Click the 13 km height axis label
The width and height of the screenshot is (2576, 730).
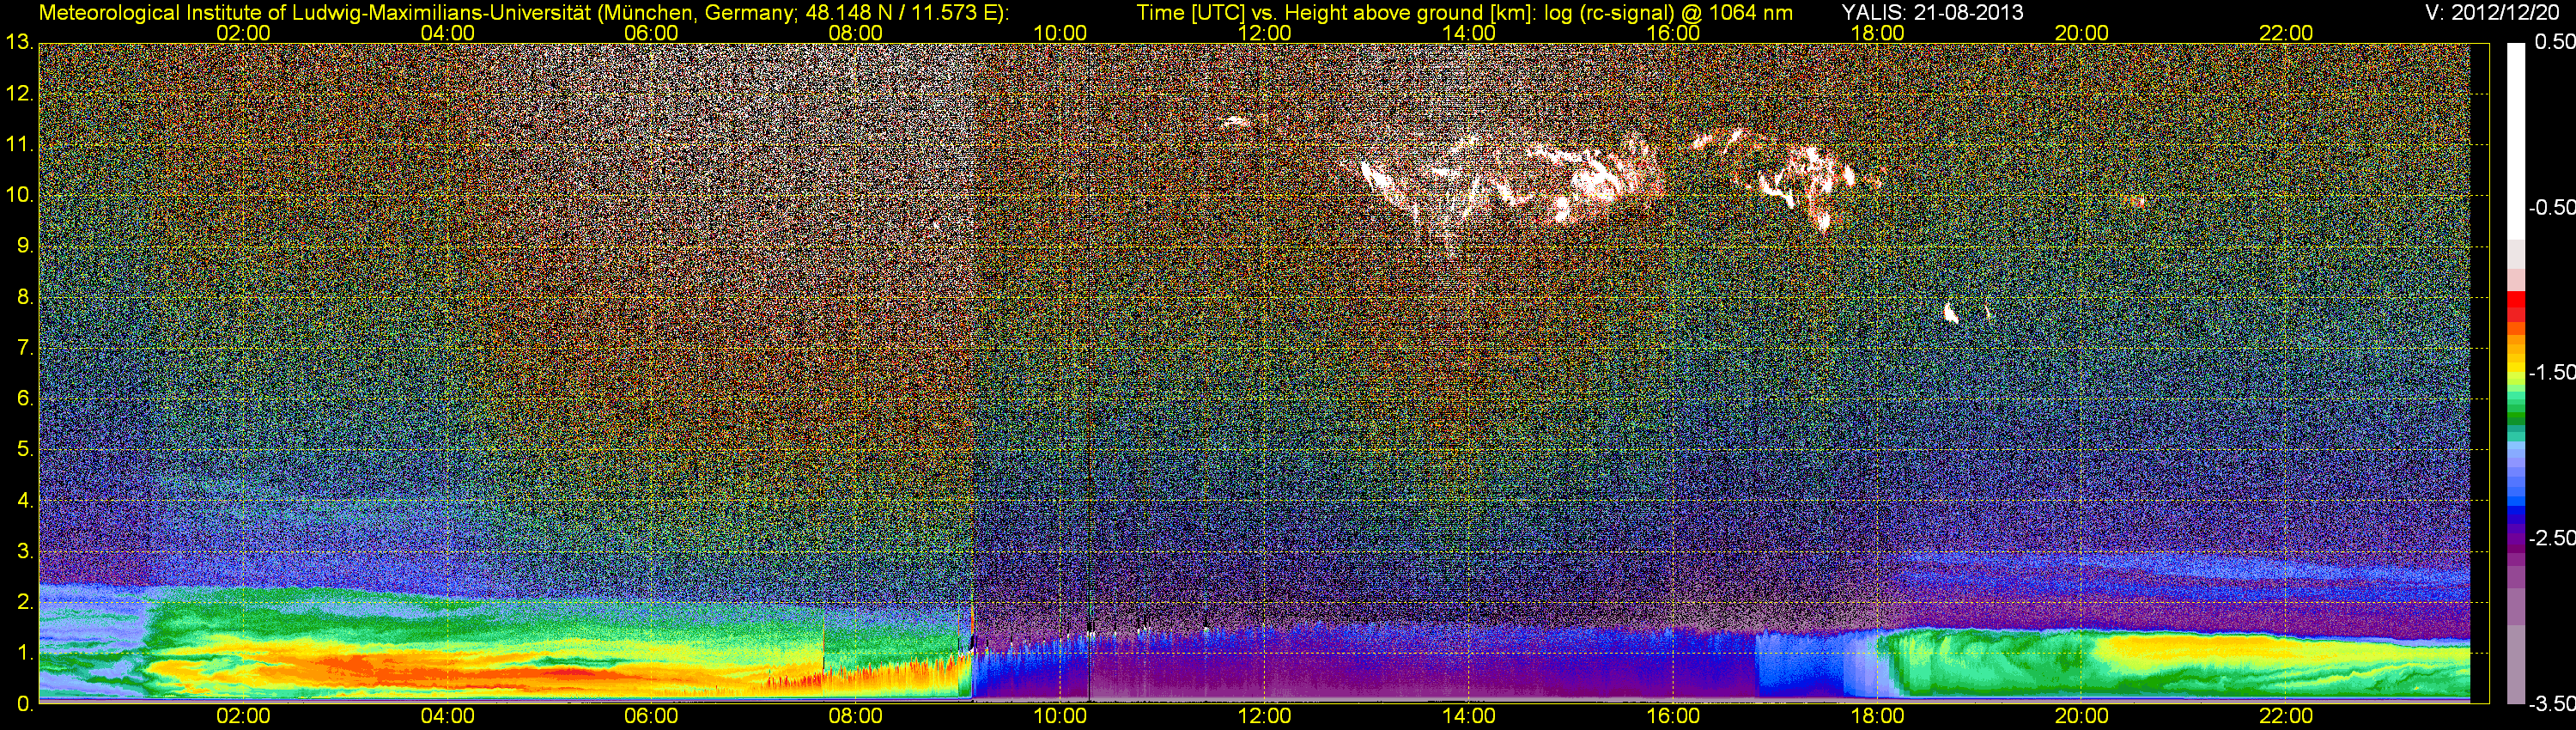pos(19,43)
